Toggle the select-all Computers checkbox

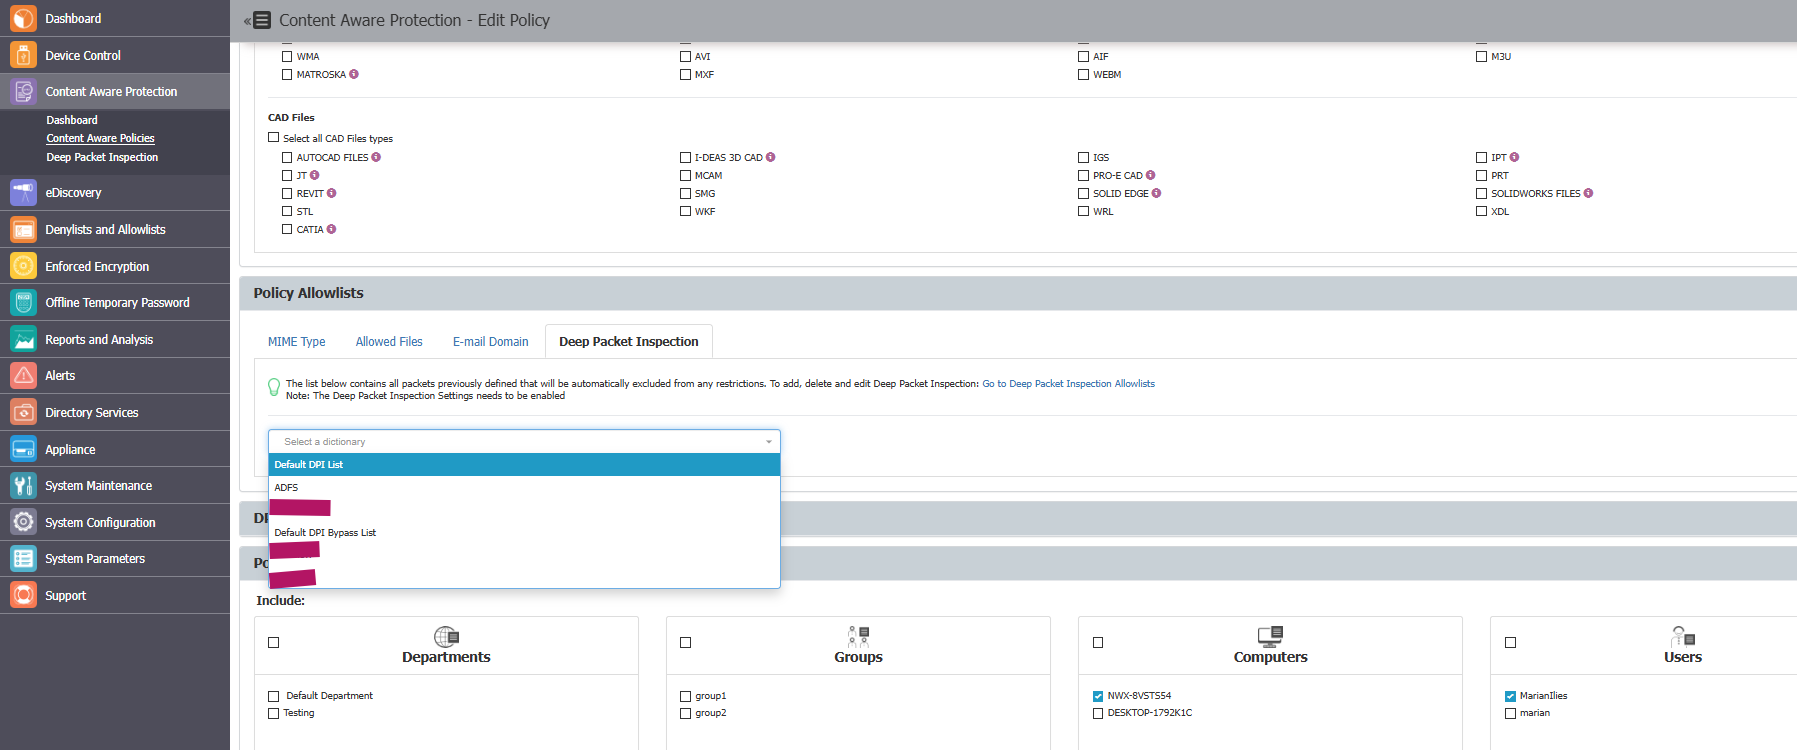point(1098,642)
